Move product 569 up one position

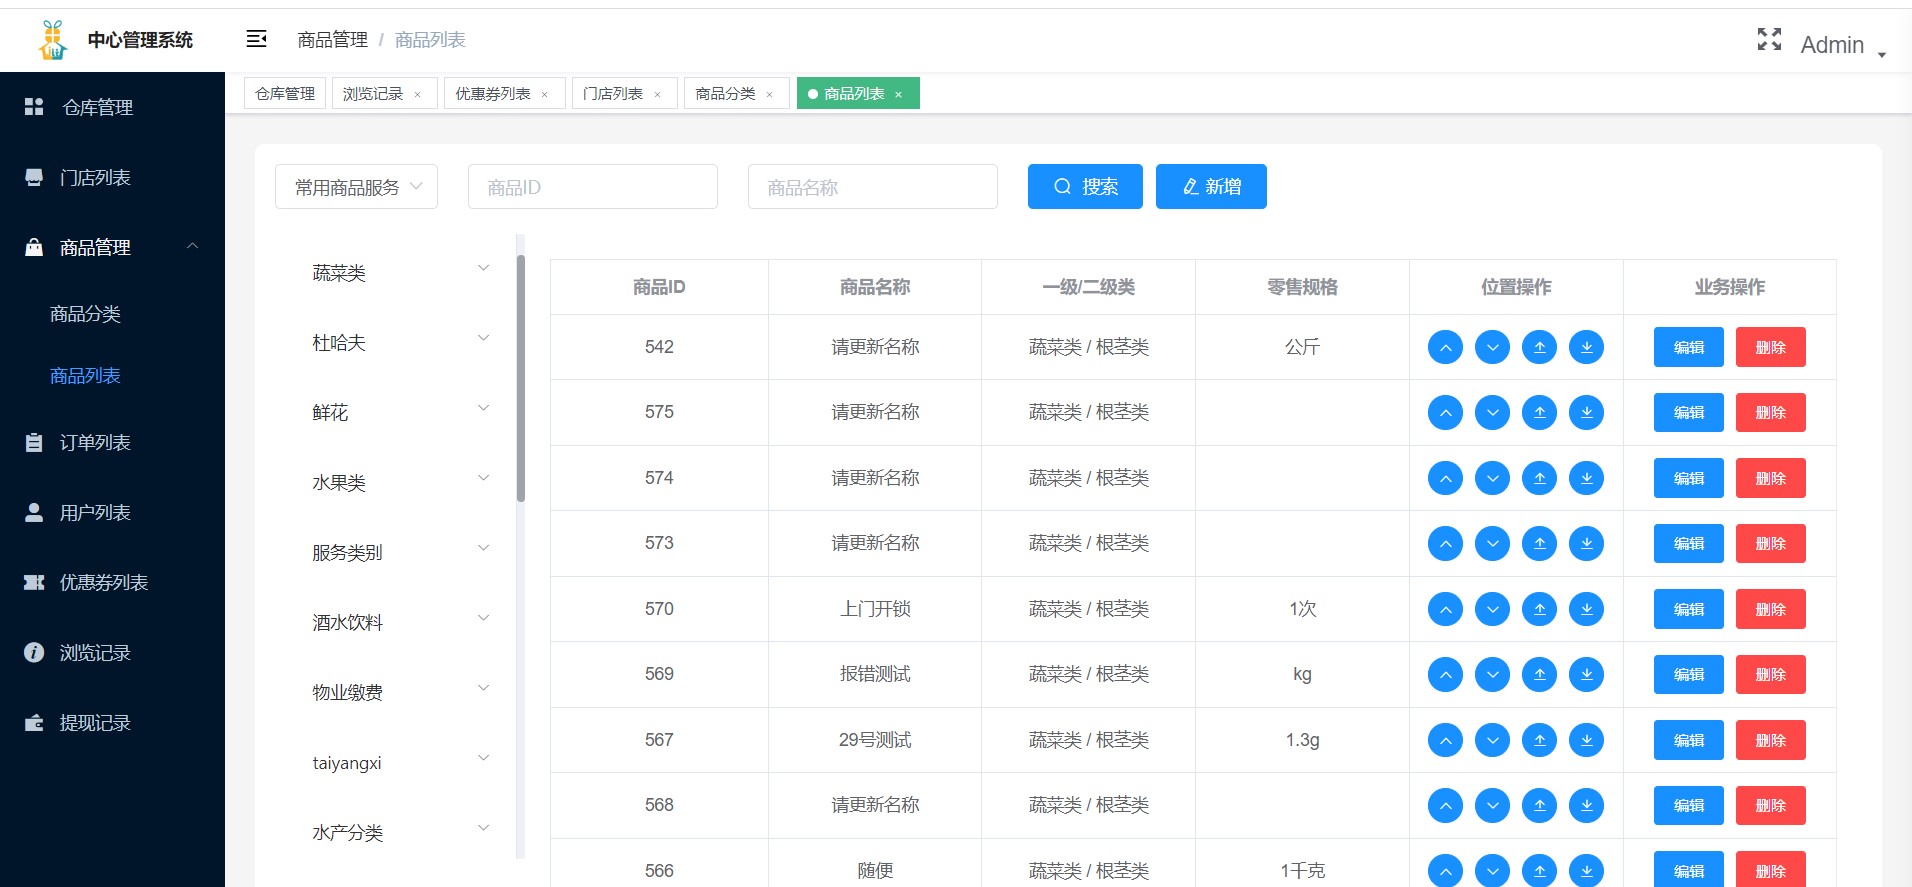click(1445, 674)
